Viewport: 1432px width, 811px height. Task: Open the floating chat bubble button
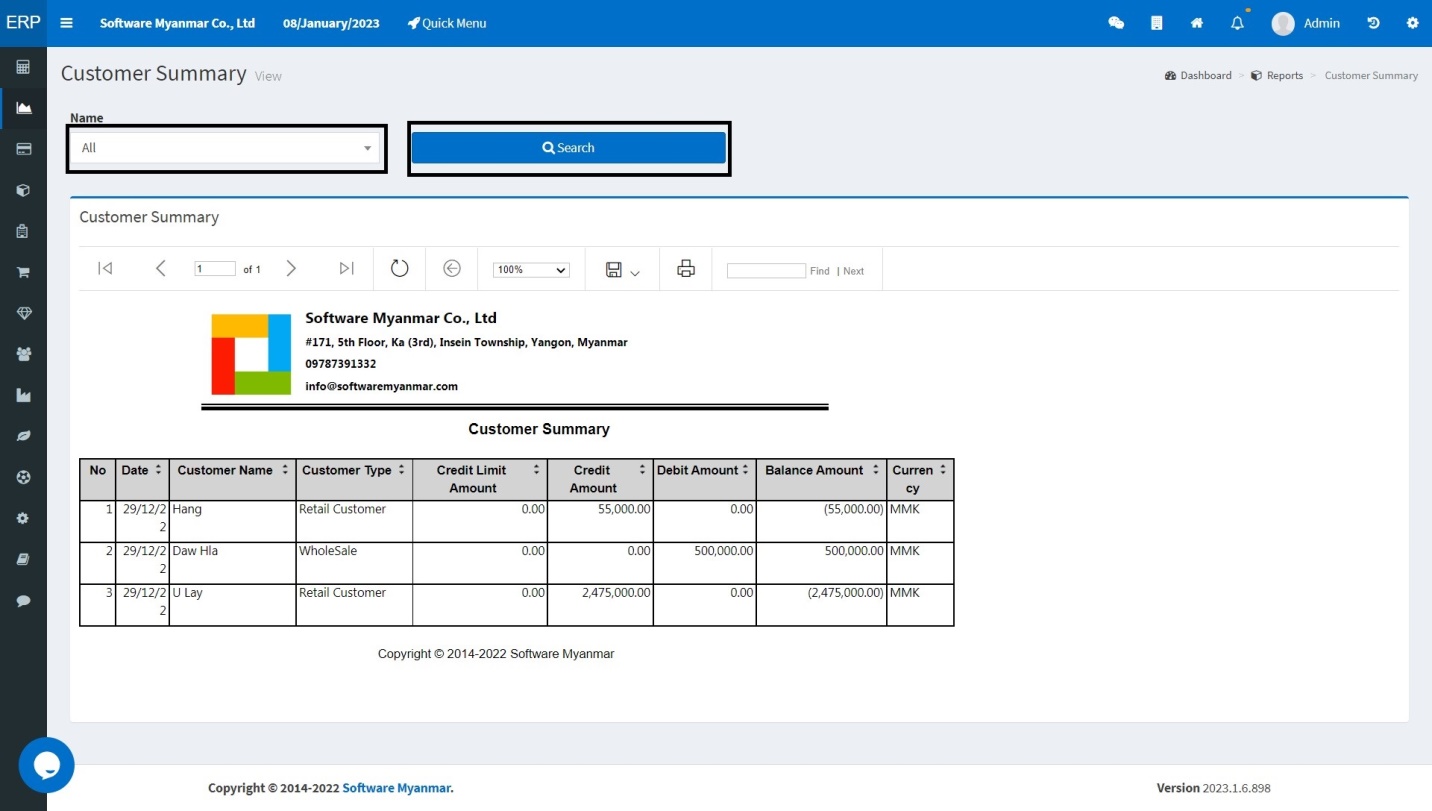pyautogui.click(x=46, y=765)
